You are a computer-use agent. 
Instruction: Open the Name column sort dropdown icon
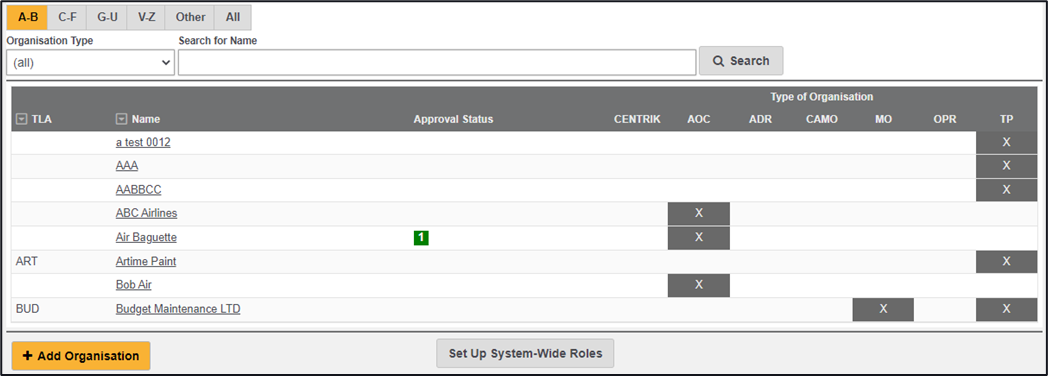tap(121, 120)
